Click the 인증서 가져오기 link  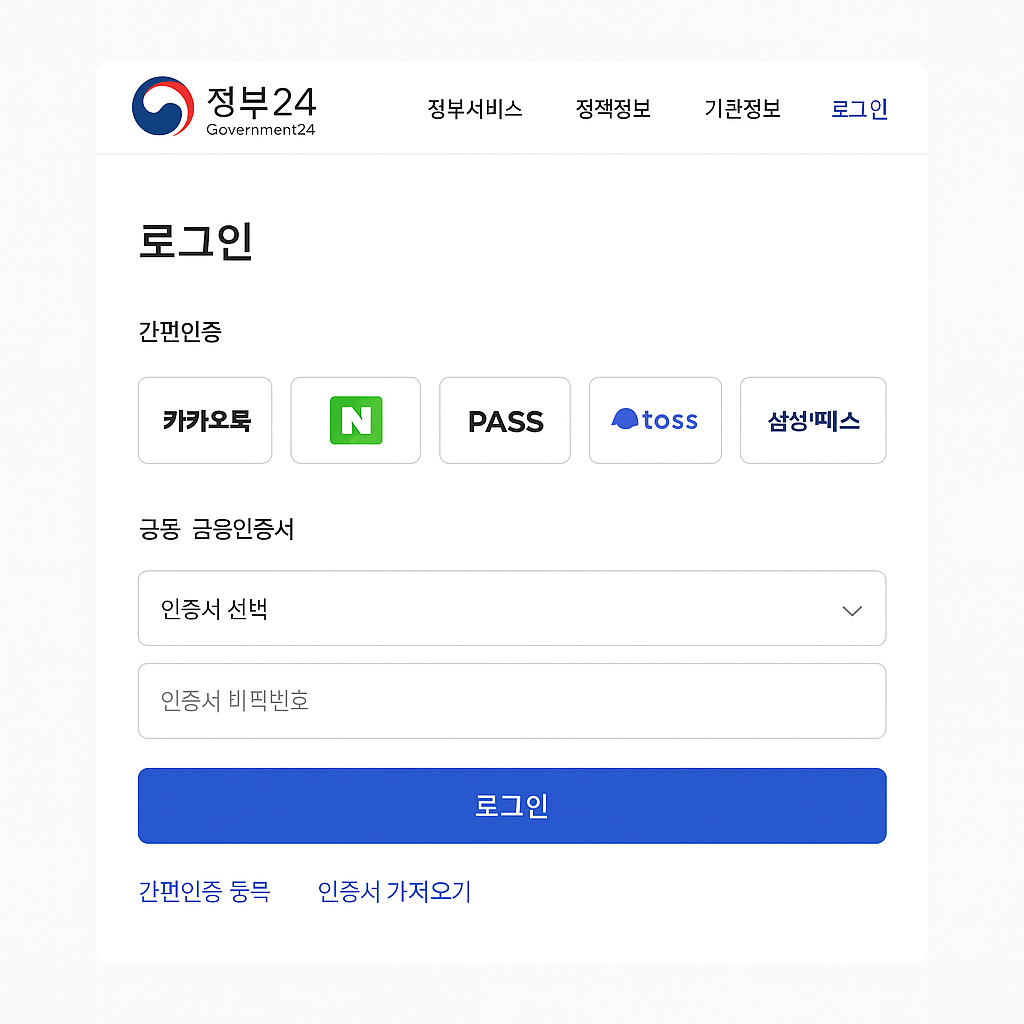click(394, 891)
